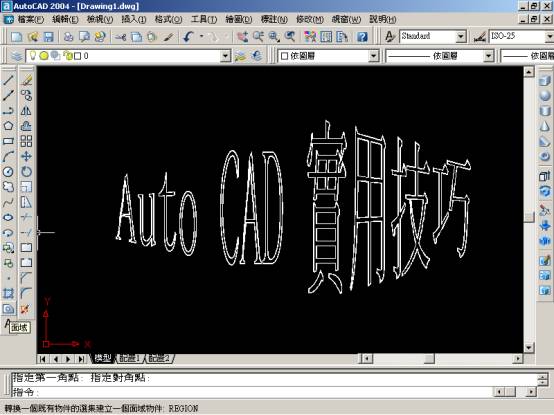The width and height of the screenshot is (554, 415).
Task: Expand the layer 0 dropdown list
Action: [x=225, y=56]
